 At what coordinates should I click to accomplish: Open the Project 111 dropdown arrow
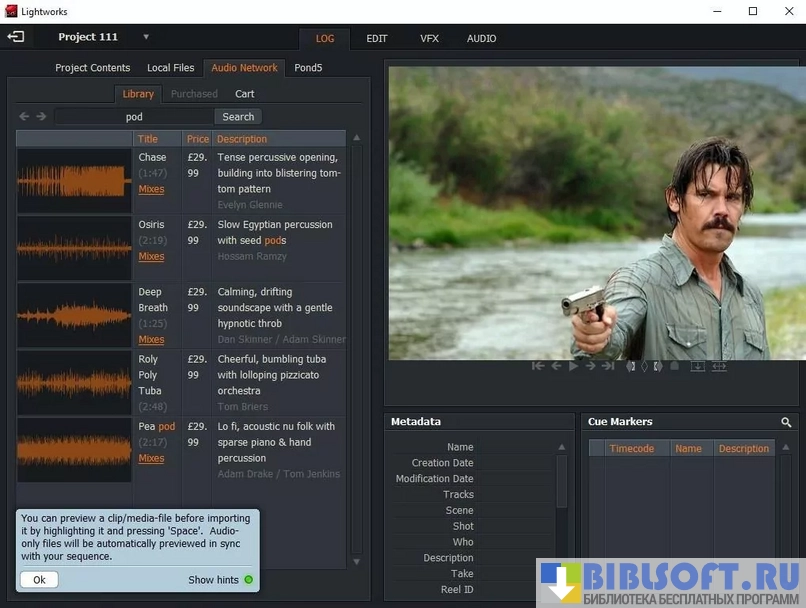coord(146,37)
